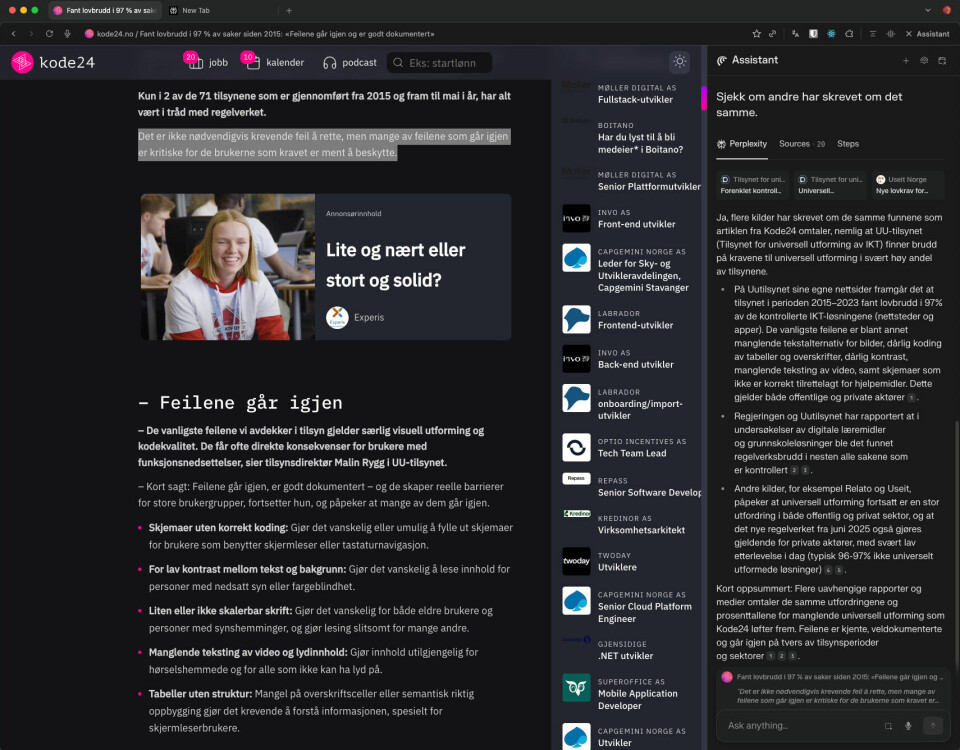Click the microphone icon in Ask anything box

pos(908,726)
